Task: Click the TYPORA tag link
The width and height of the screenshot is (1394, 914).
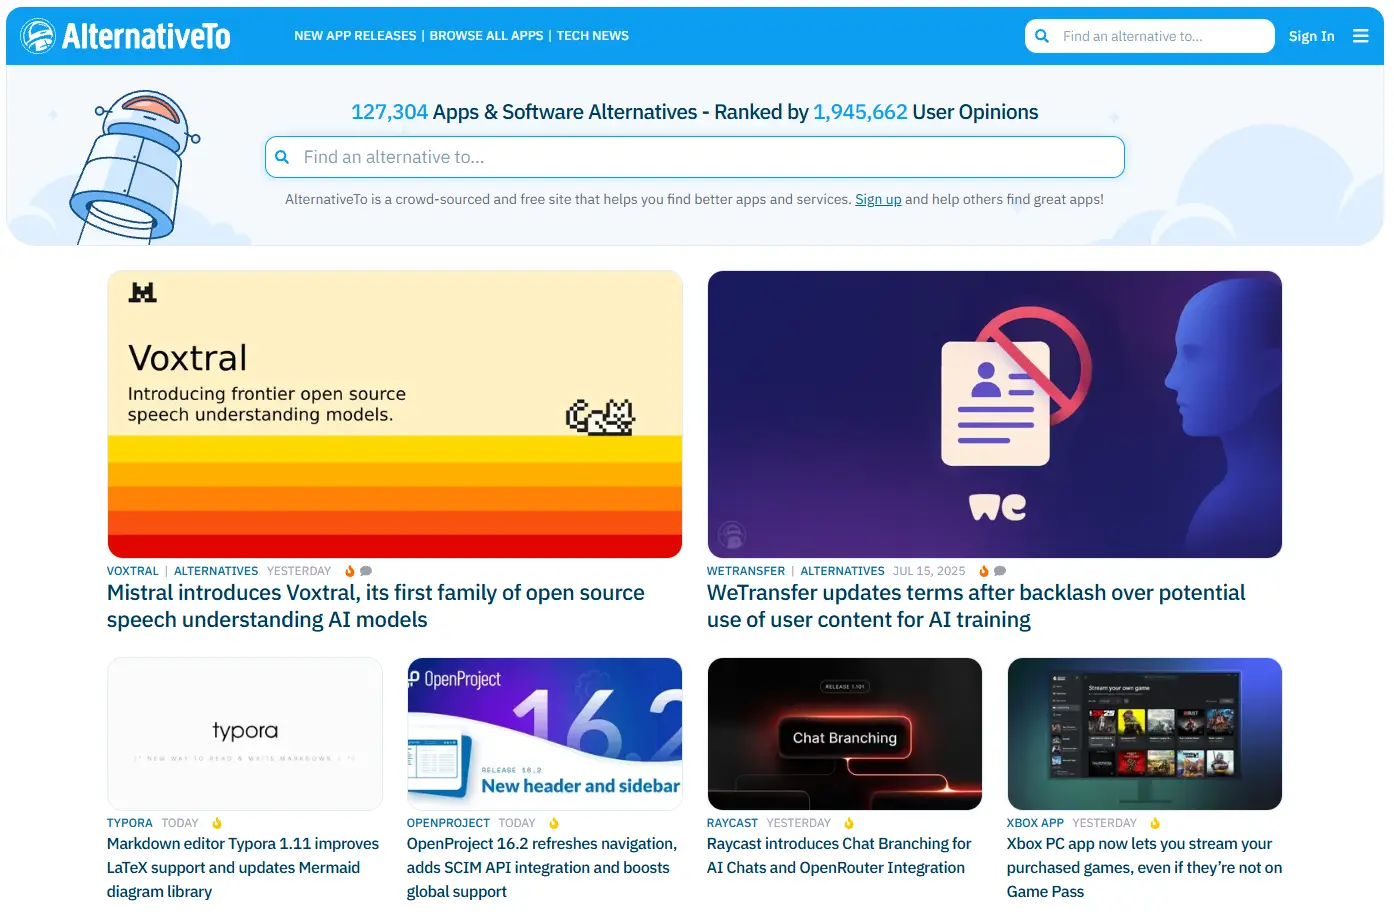Action: (130, 823)
